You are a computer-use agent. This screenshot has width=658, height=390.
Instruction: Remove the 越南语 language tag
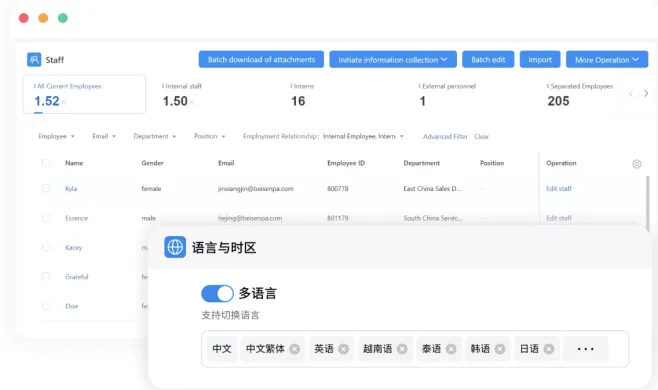pos(402,349)
